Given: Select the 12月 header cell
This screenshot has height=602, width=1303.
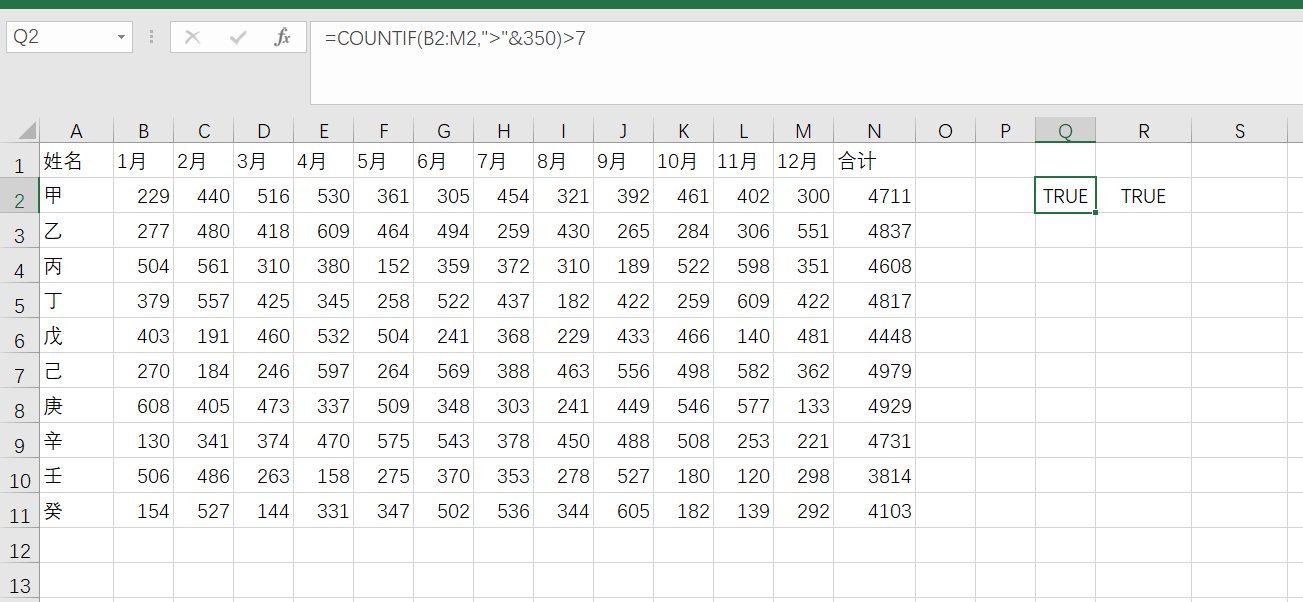Looking at the screenshot, I should pos(804,161).
